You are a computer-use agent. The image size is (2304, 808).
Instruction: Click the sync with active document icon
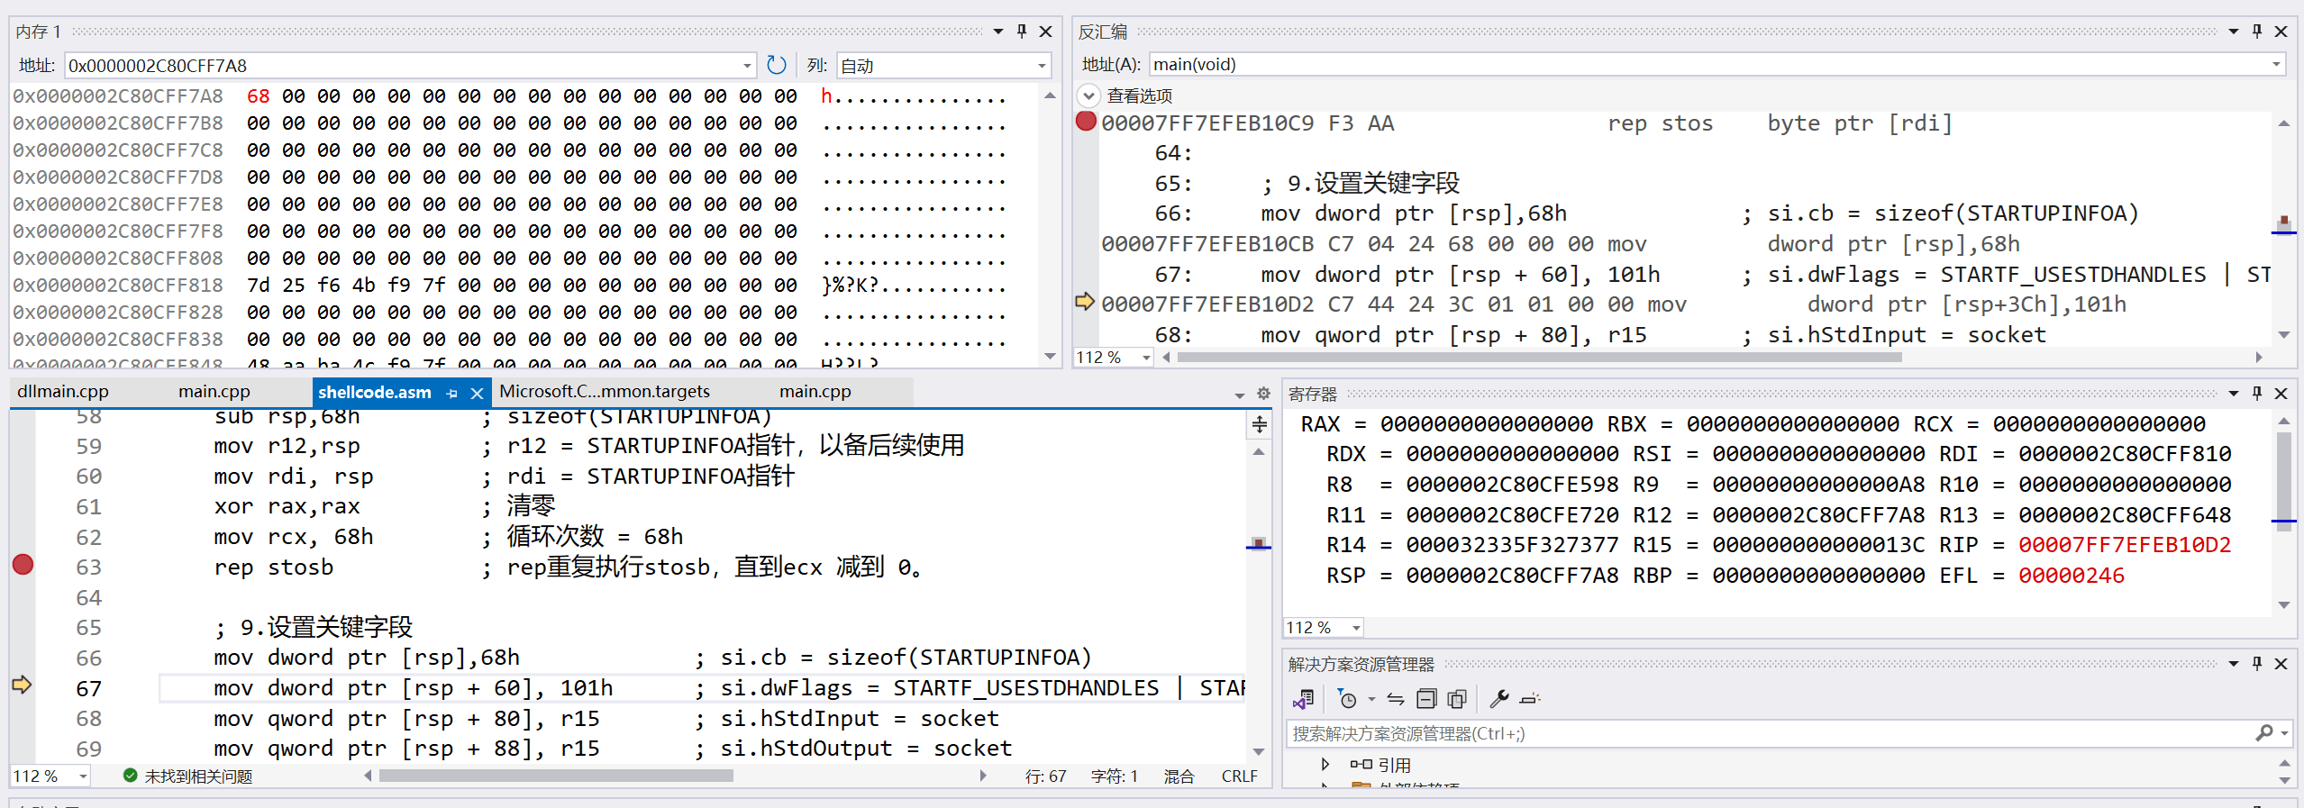pyautogui.click(x=1396, y=699)
